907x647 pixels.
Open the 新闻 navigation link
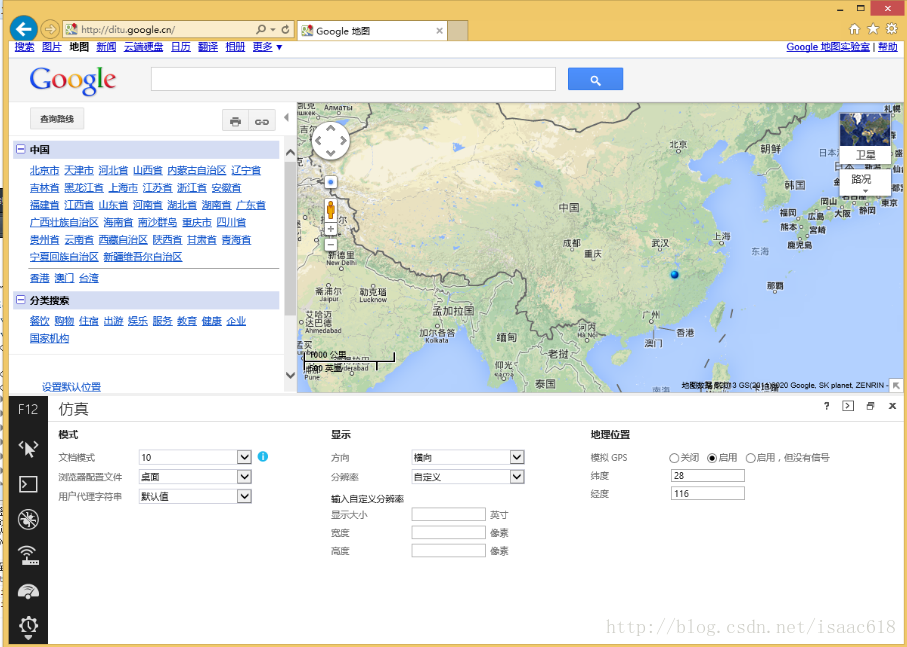106,47
